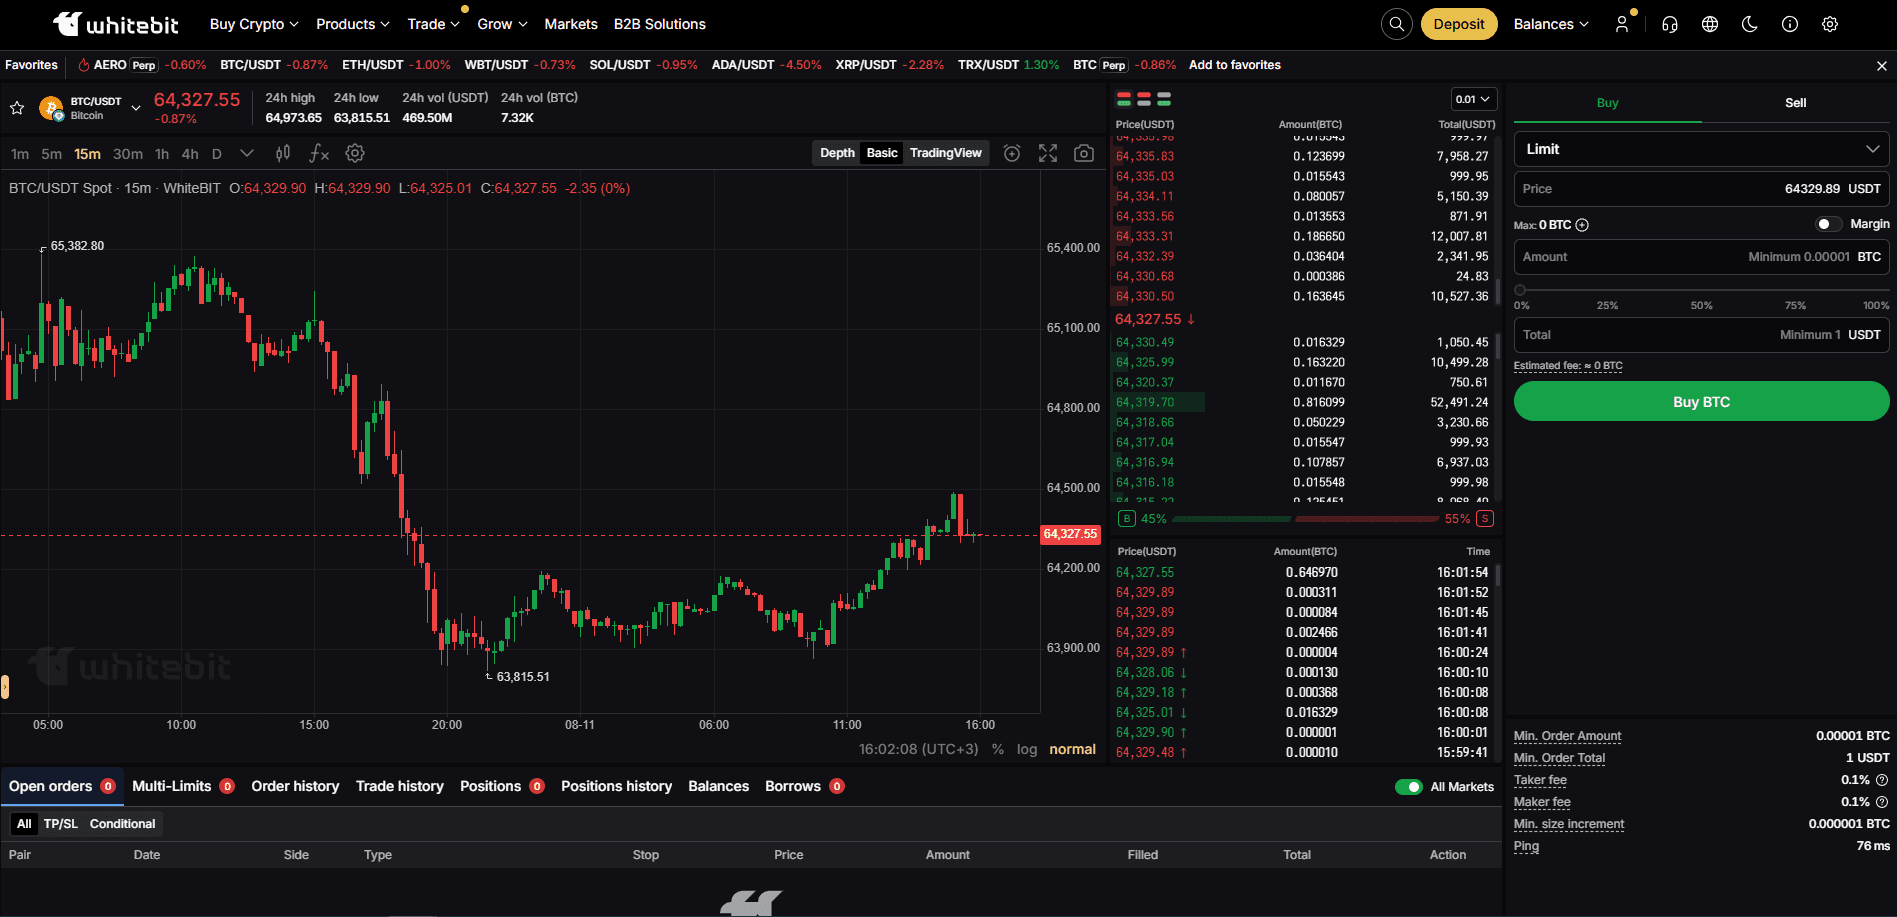Open the Trade history tab
The image size is (1897, 917).
point(400,786)
